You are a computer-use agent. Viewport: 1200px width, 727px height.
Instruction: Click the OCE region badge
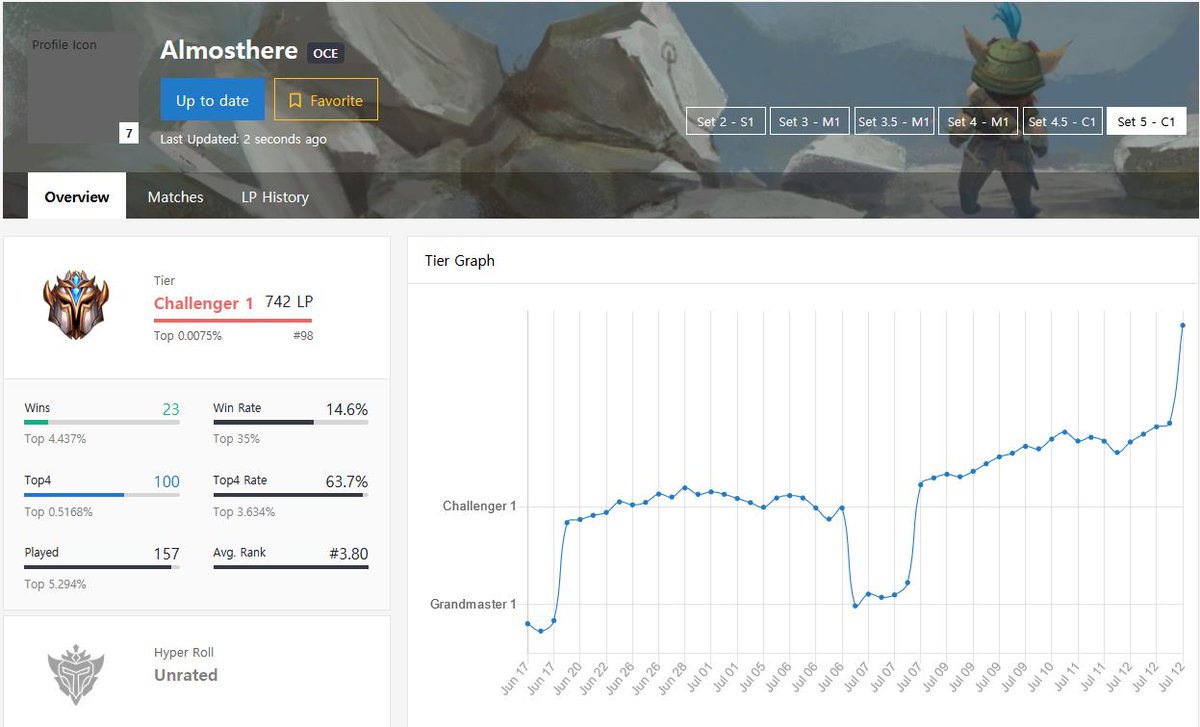(326, 53)
